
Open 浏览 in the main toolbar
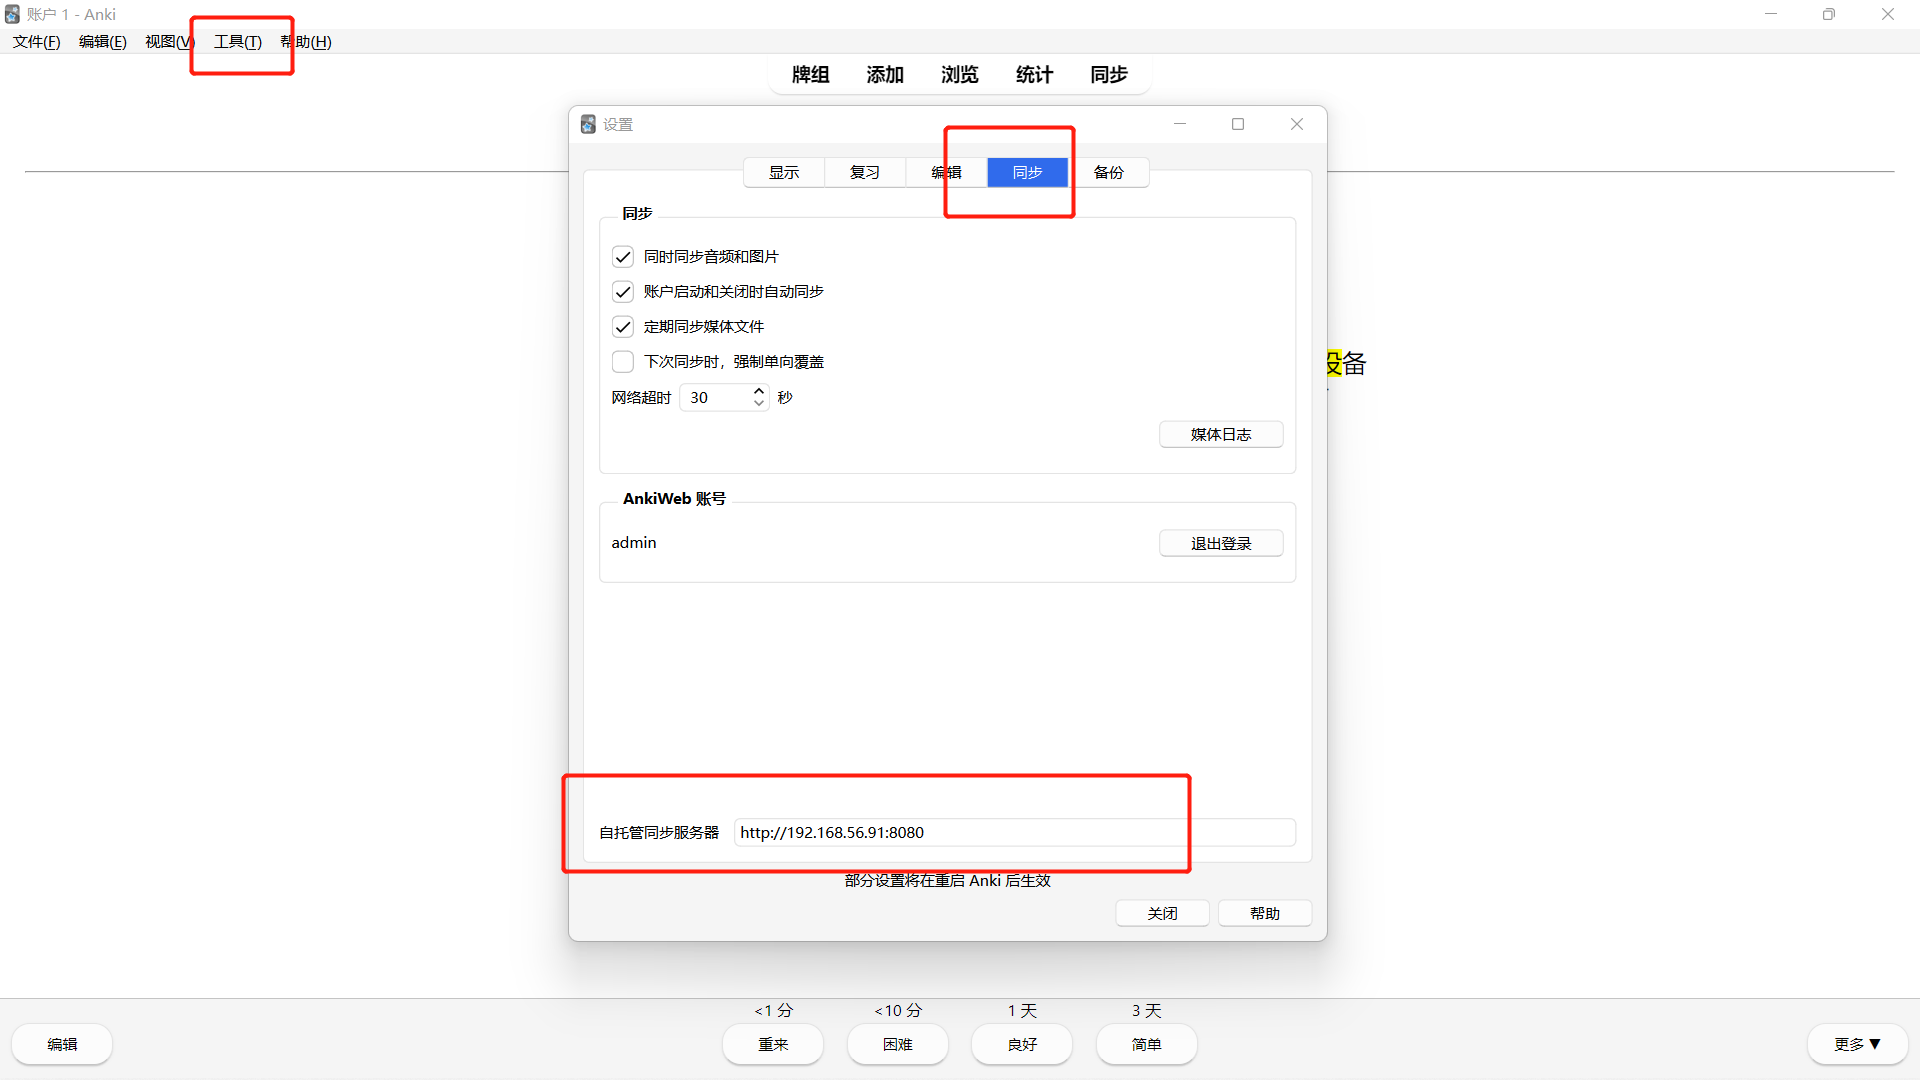[x=960, y=75]
